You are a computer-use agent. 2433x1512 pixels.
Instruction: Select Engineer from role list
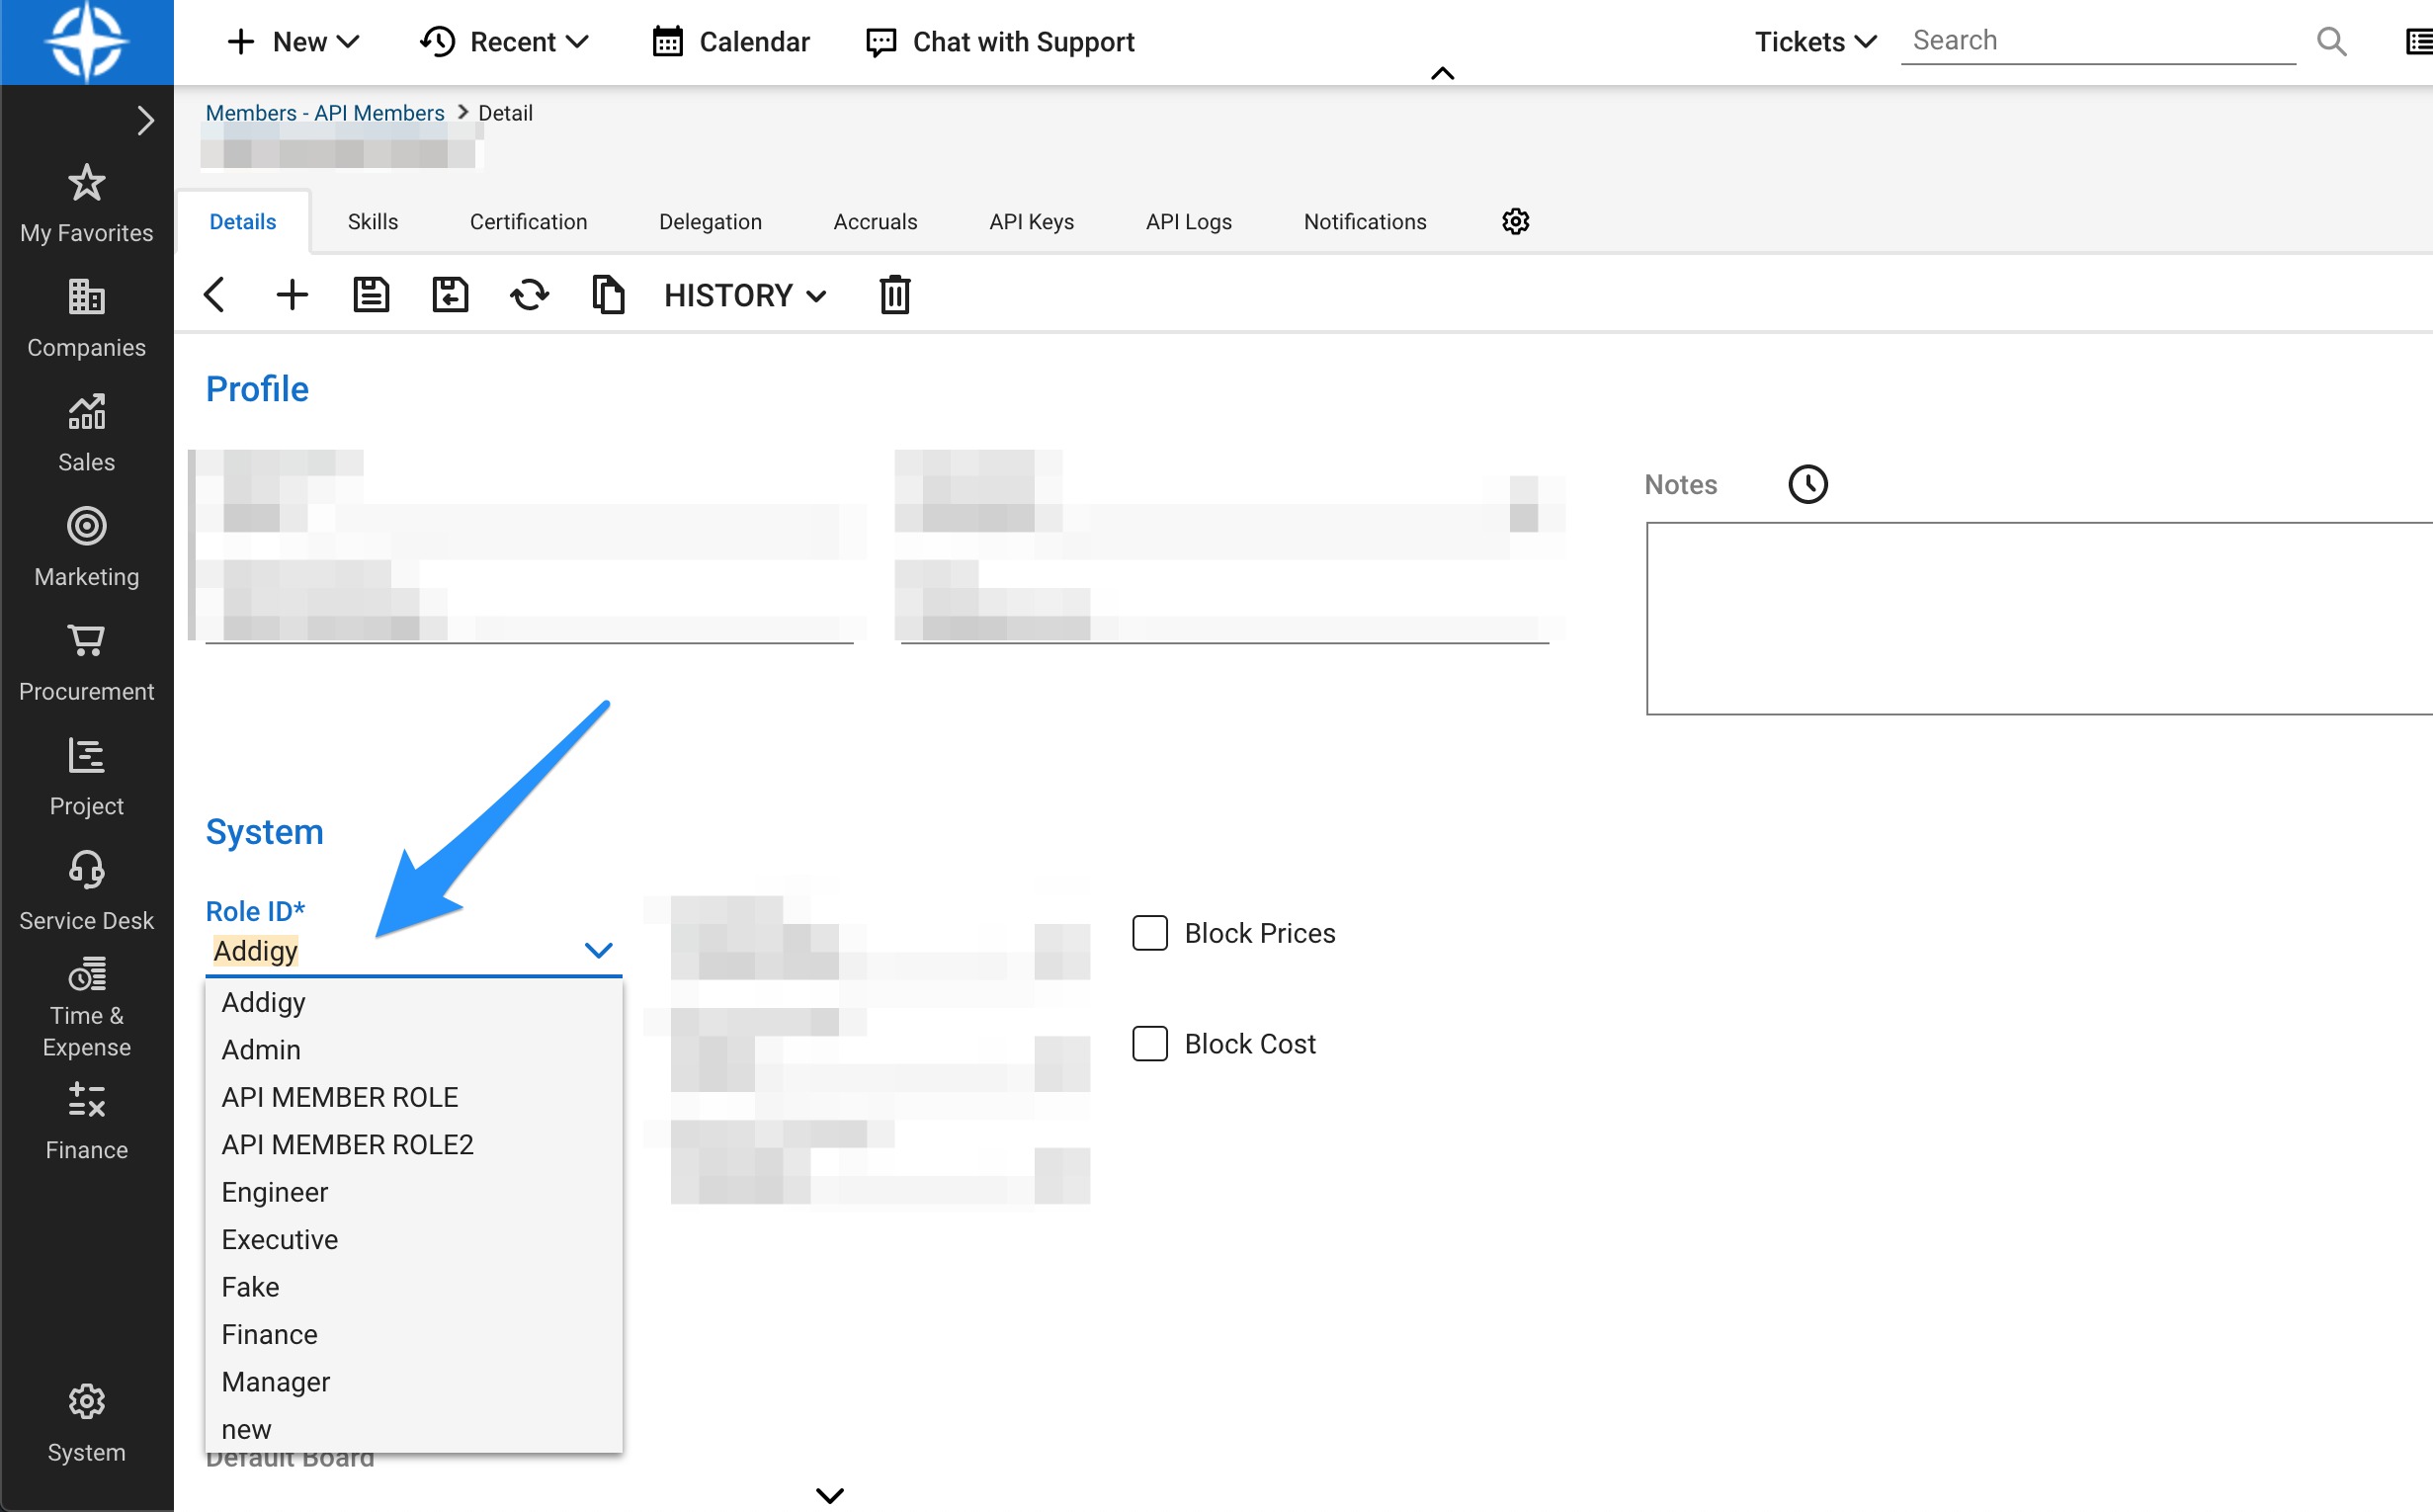point(275,1192)
